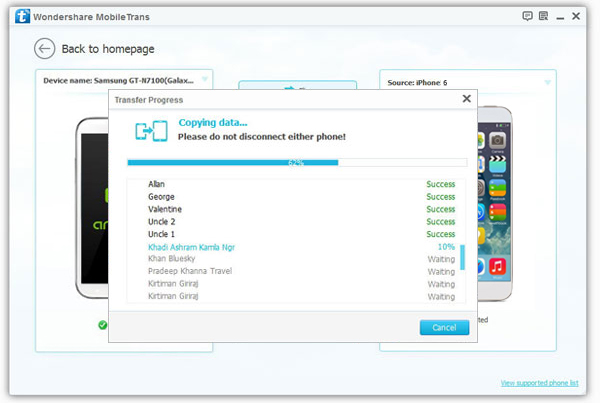Viewport: 600px width, 403px height.
Task: Open the feedback chat icon in title bar
Action: [x=527, y=16]
